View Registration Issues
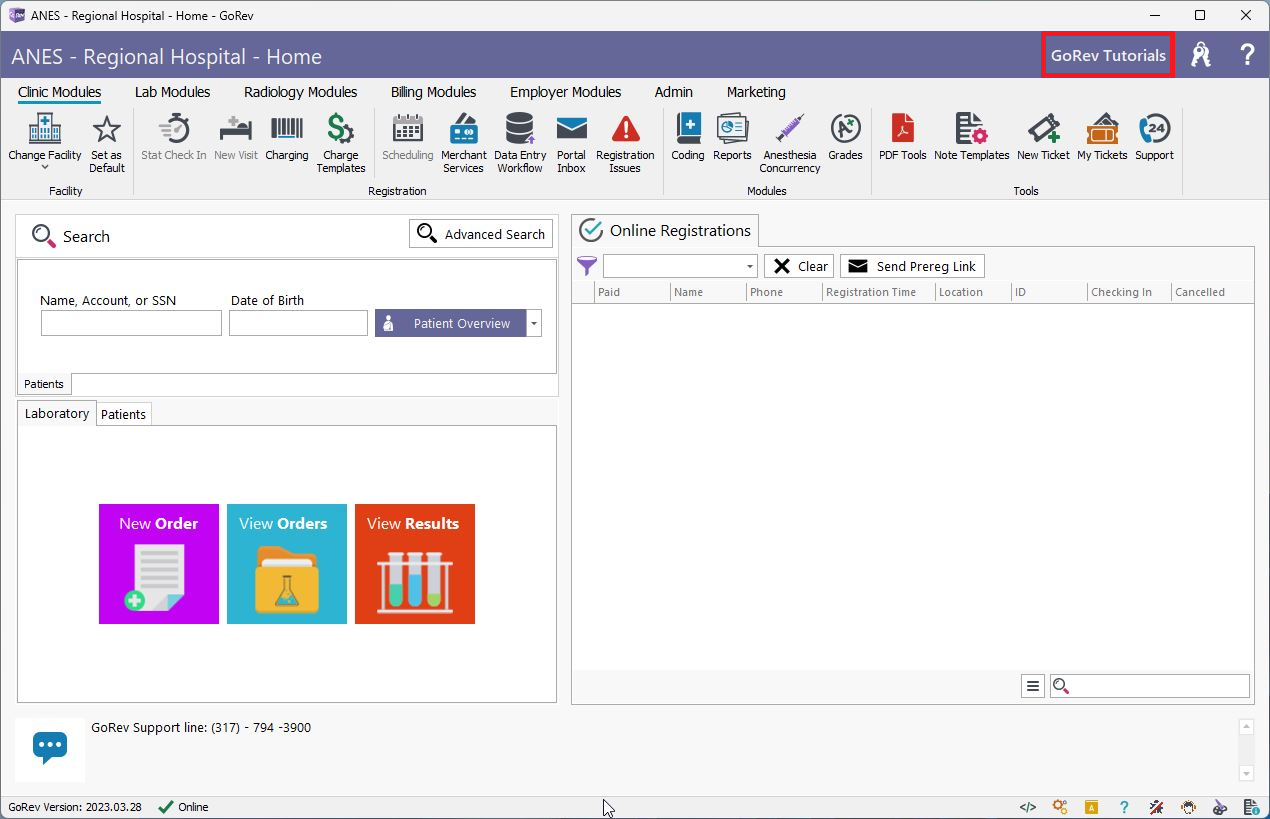 tap(625, 143)
